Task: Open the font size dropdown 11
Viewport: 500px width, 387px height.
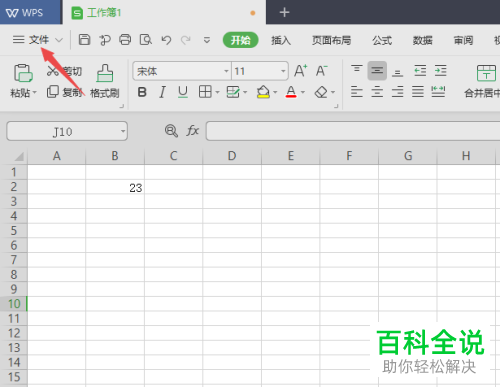Action: coord(283,71)
